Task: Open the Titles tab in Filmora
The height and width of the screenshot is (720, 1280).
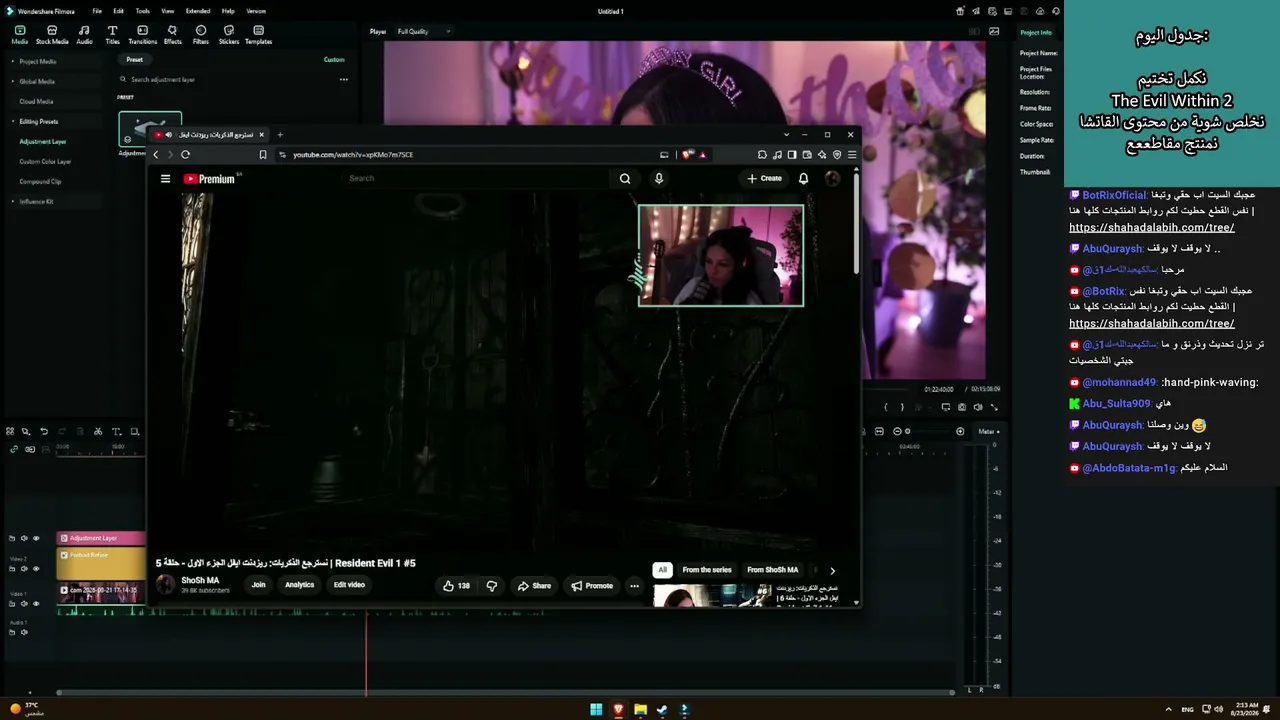Action: 112,35
